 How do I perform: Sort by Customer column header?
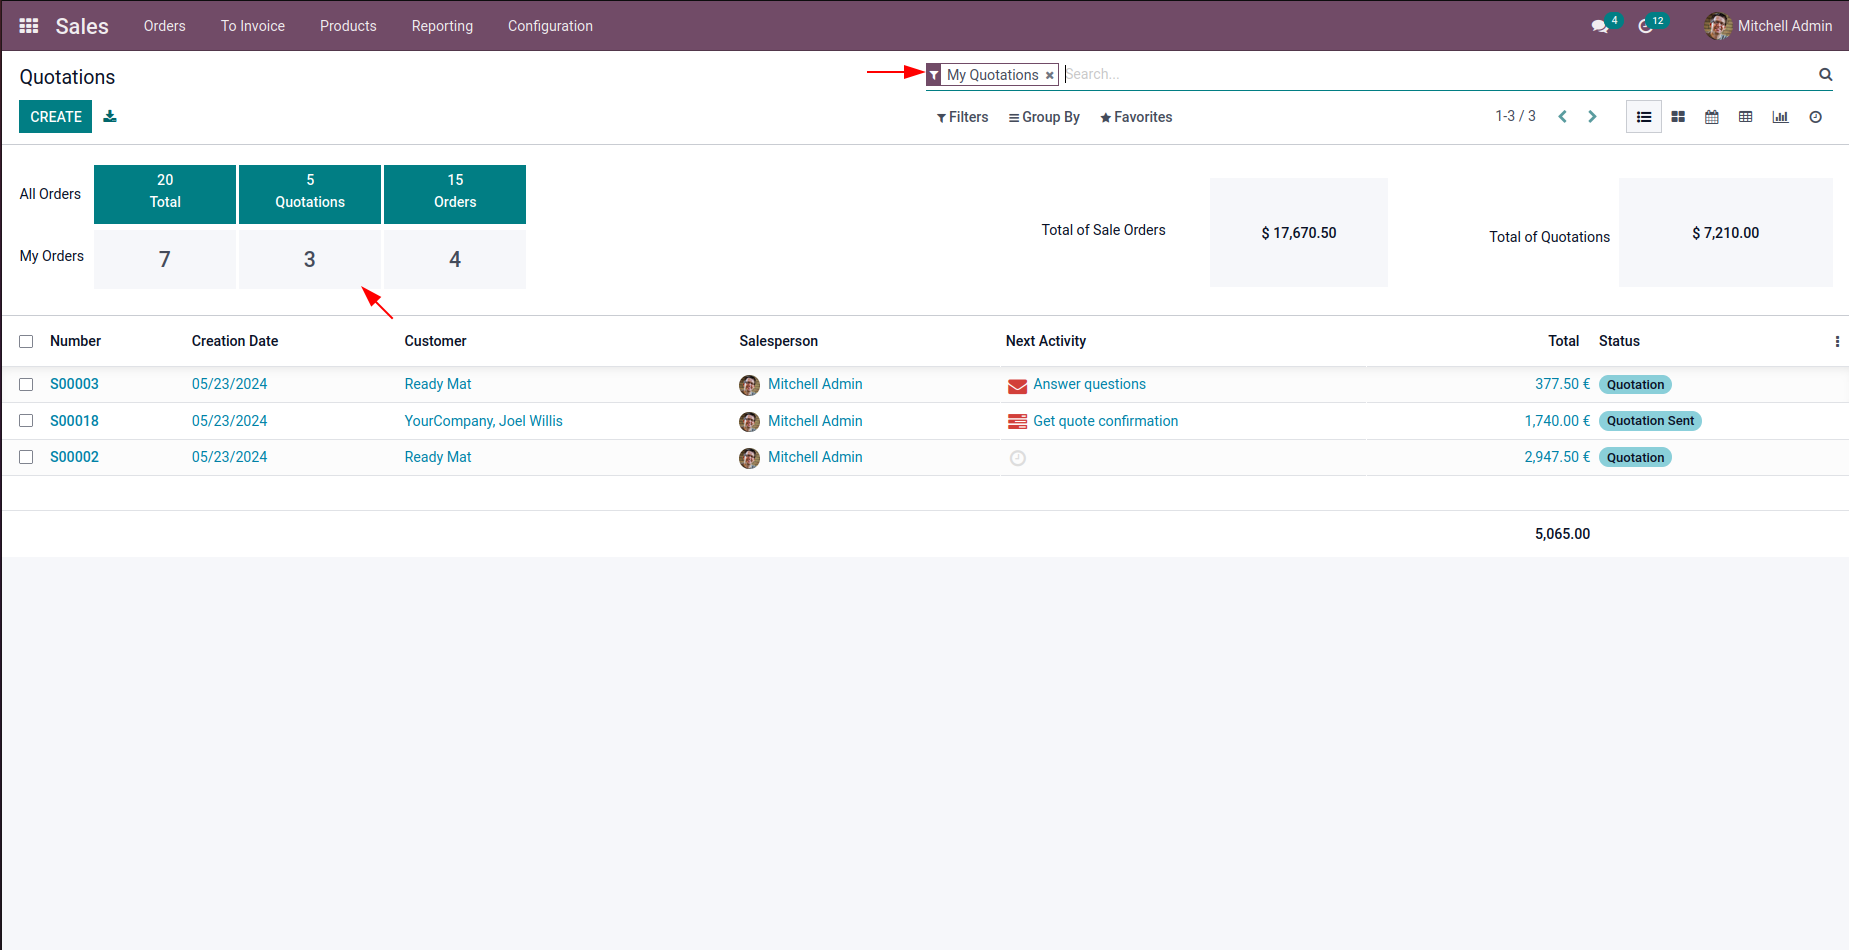(436, 341)
